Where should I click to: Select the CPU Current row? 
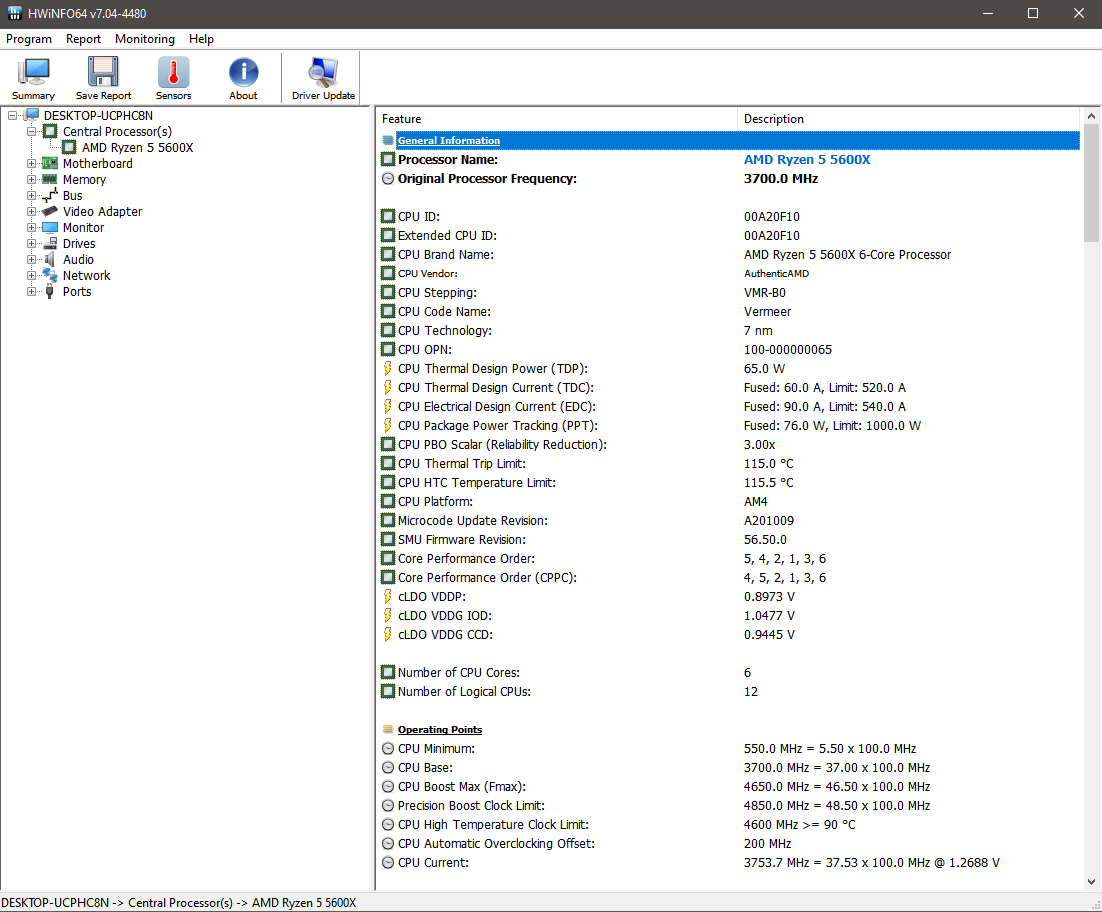click(730, 862)
